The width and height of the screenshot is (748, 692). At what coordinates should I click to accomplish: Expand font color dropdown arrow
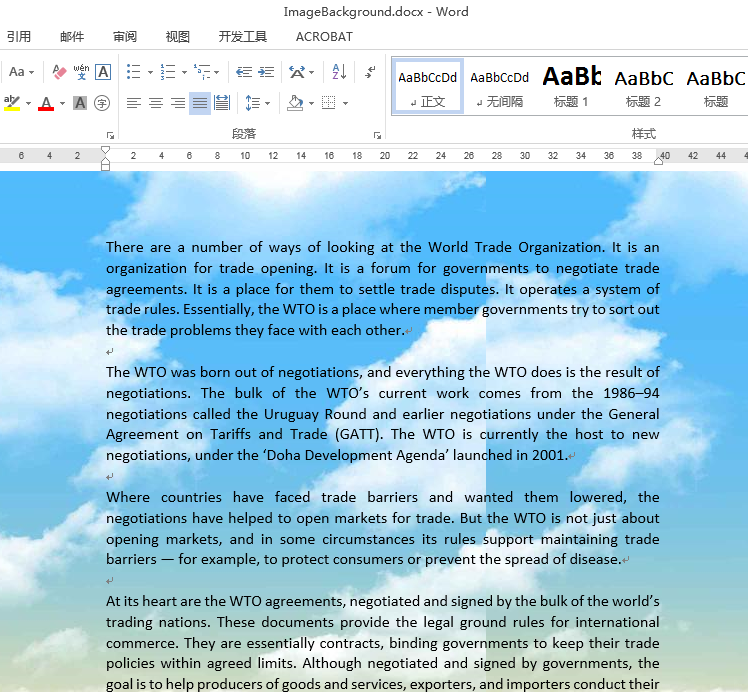tap(62, 103)
